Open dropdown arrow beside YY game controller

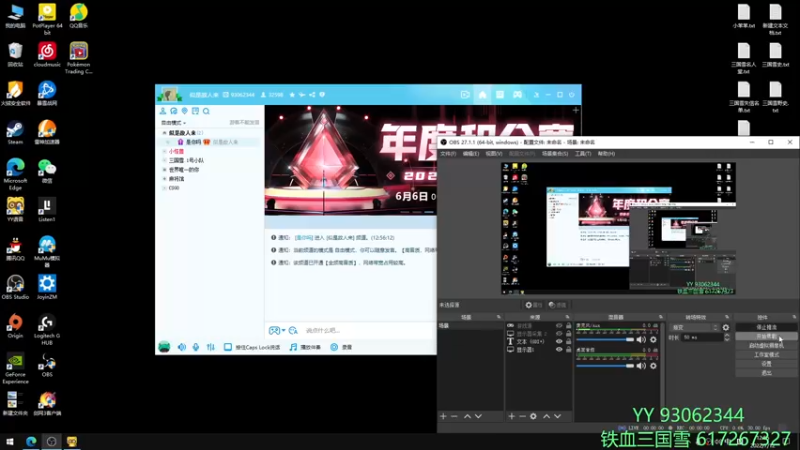[x=283, y=331]
